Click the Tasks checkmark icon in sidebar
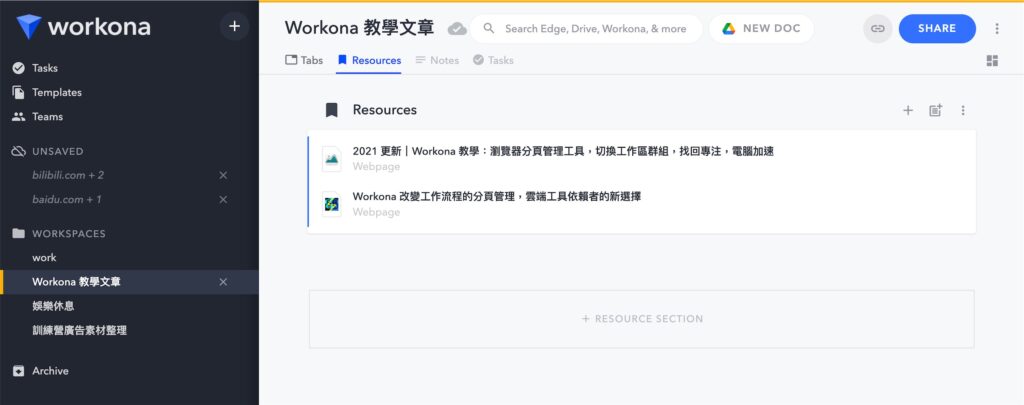This screenshot has width=1024, height=405. tap(18, 68)
